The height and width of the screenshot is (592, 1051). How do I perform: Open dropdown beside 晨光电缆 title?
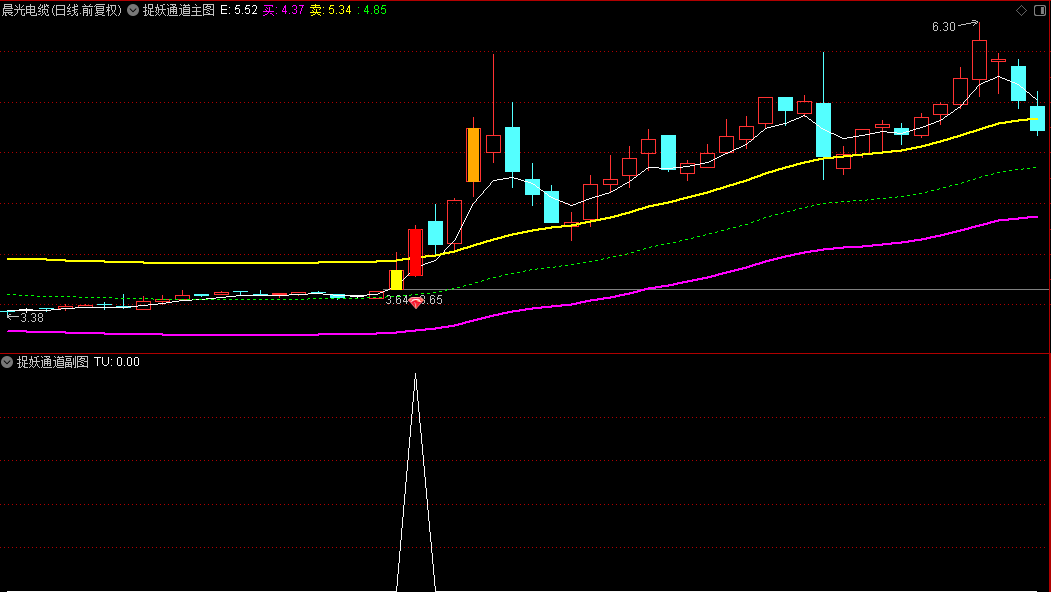click(x=133, y=10)
